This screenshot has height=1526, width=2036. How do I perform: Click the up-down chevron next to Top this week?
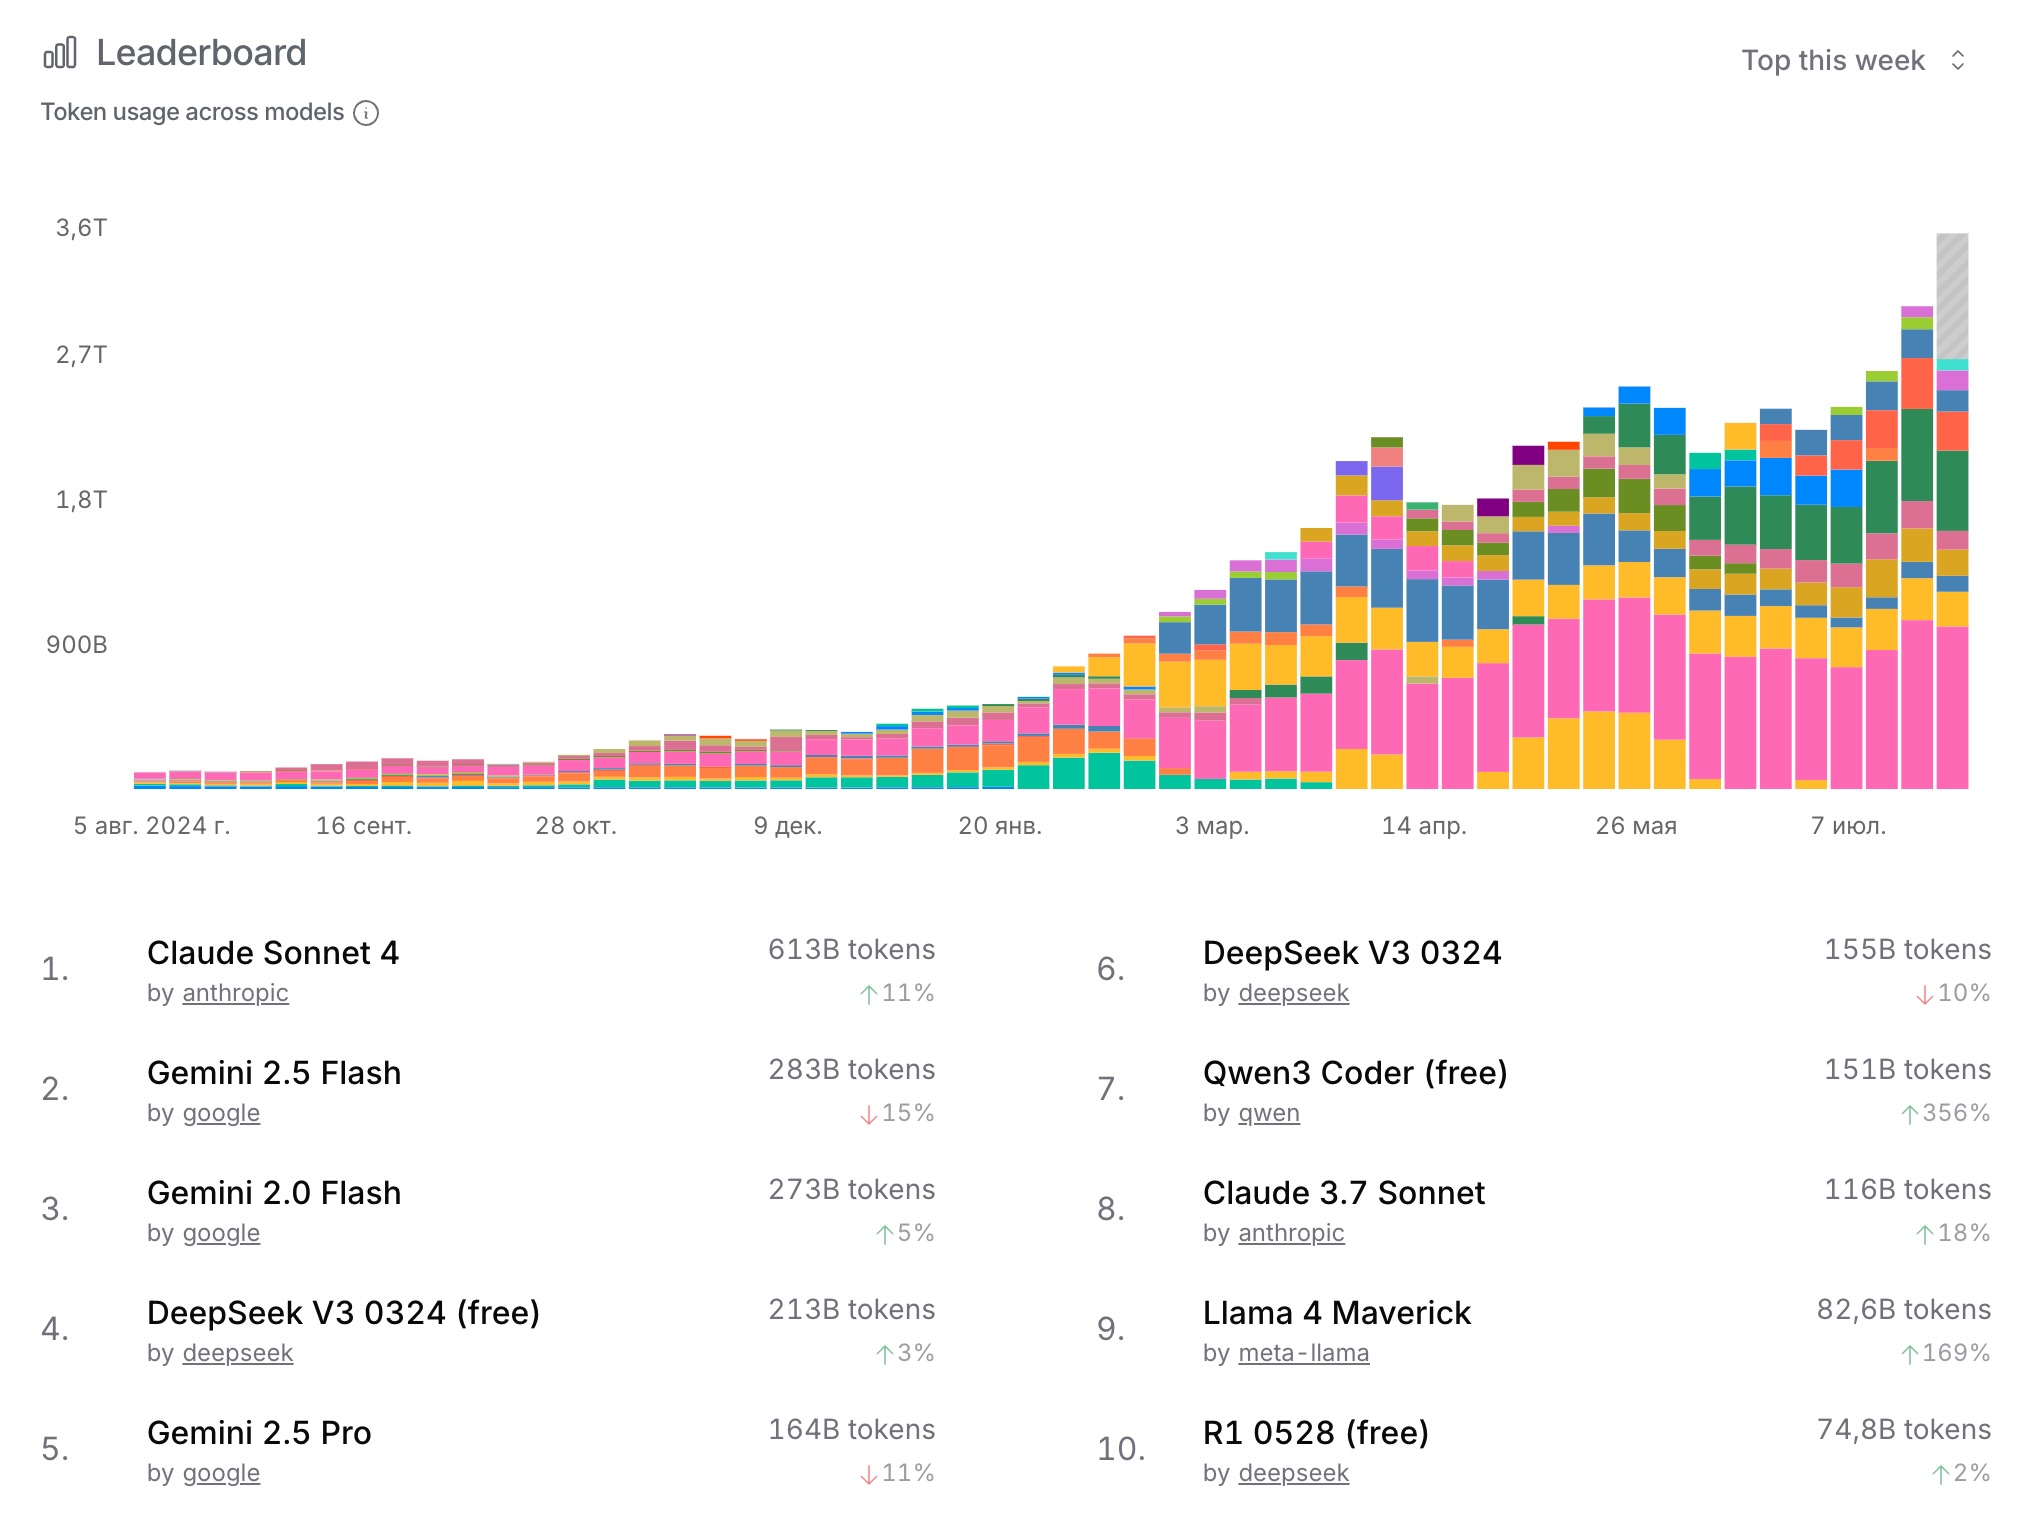1957,61
